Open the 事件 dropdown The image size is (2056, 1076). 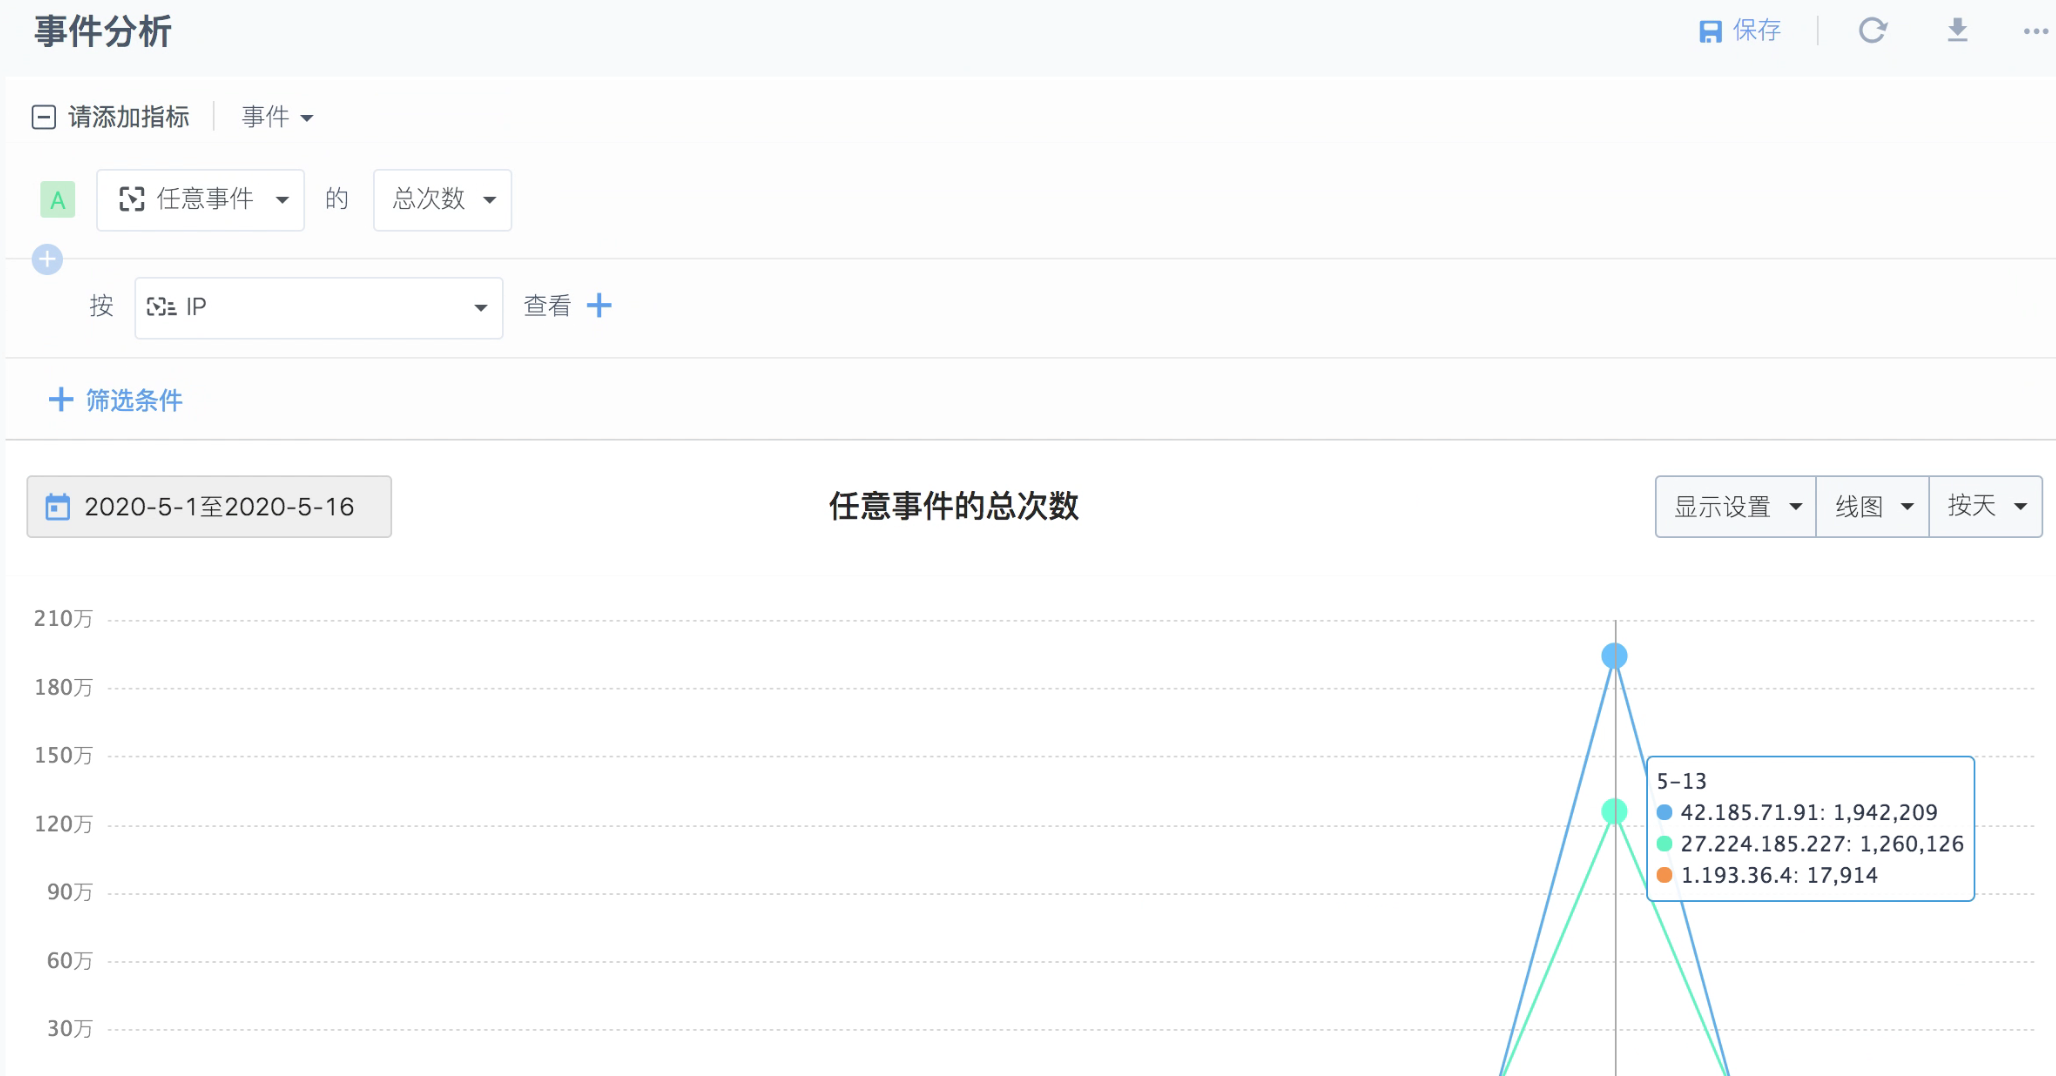point(277,117)
